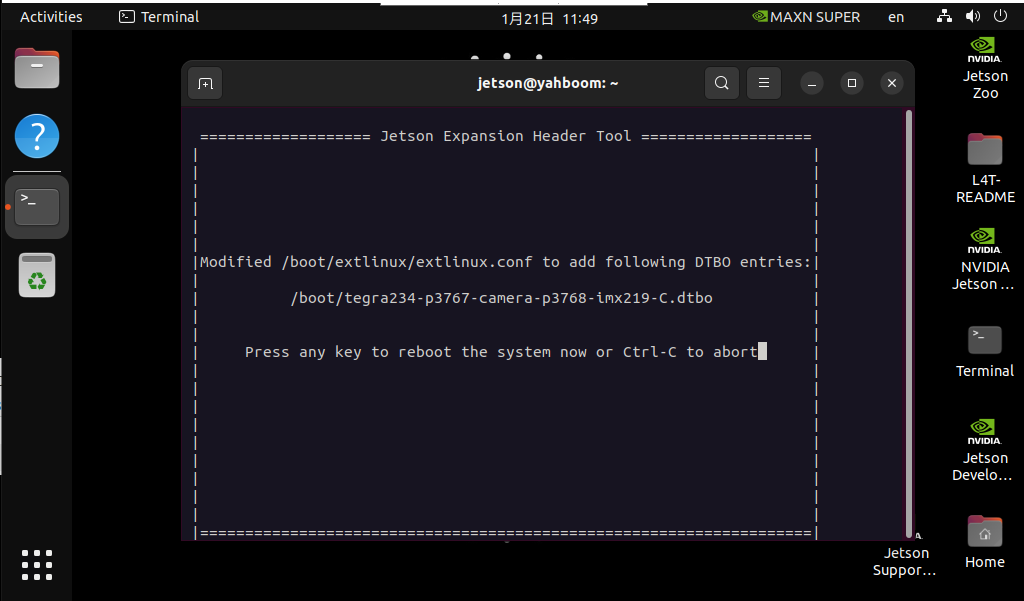Viewport: 1024px width, 601px height.
Task: Close the terminal window
Action: pyautogui.click(x=891, y=83)
